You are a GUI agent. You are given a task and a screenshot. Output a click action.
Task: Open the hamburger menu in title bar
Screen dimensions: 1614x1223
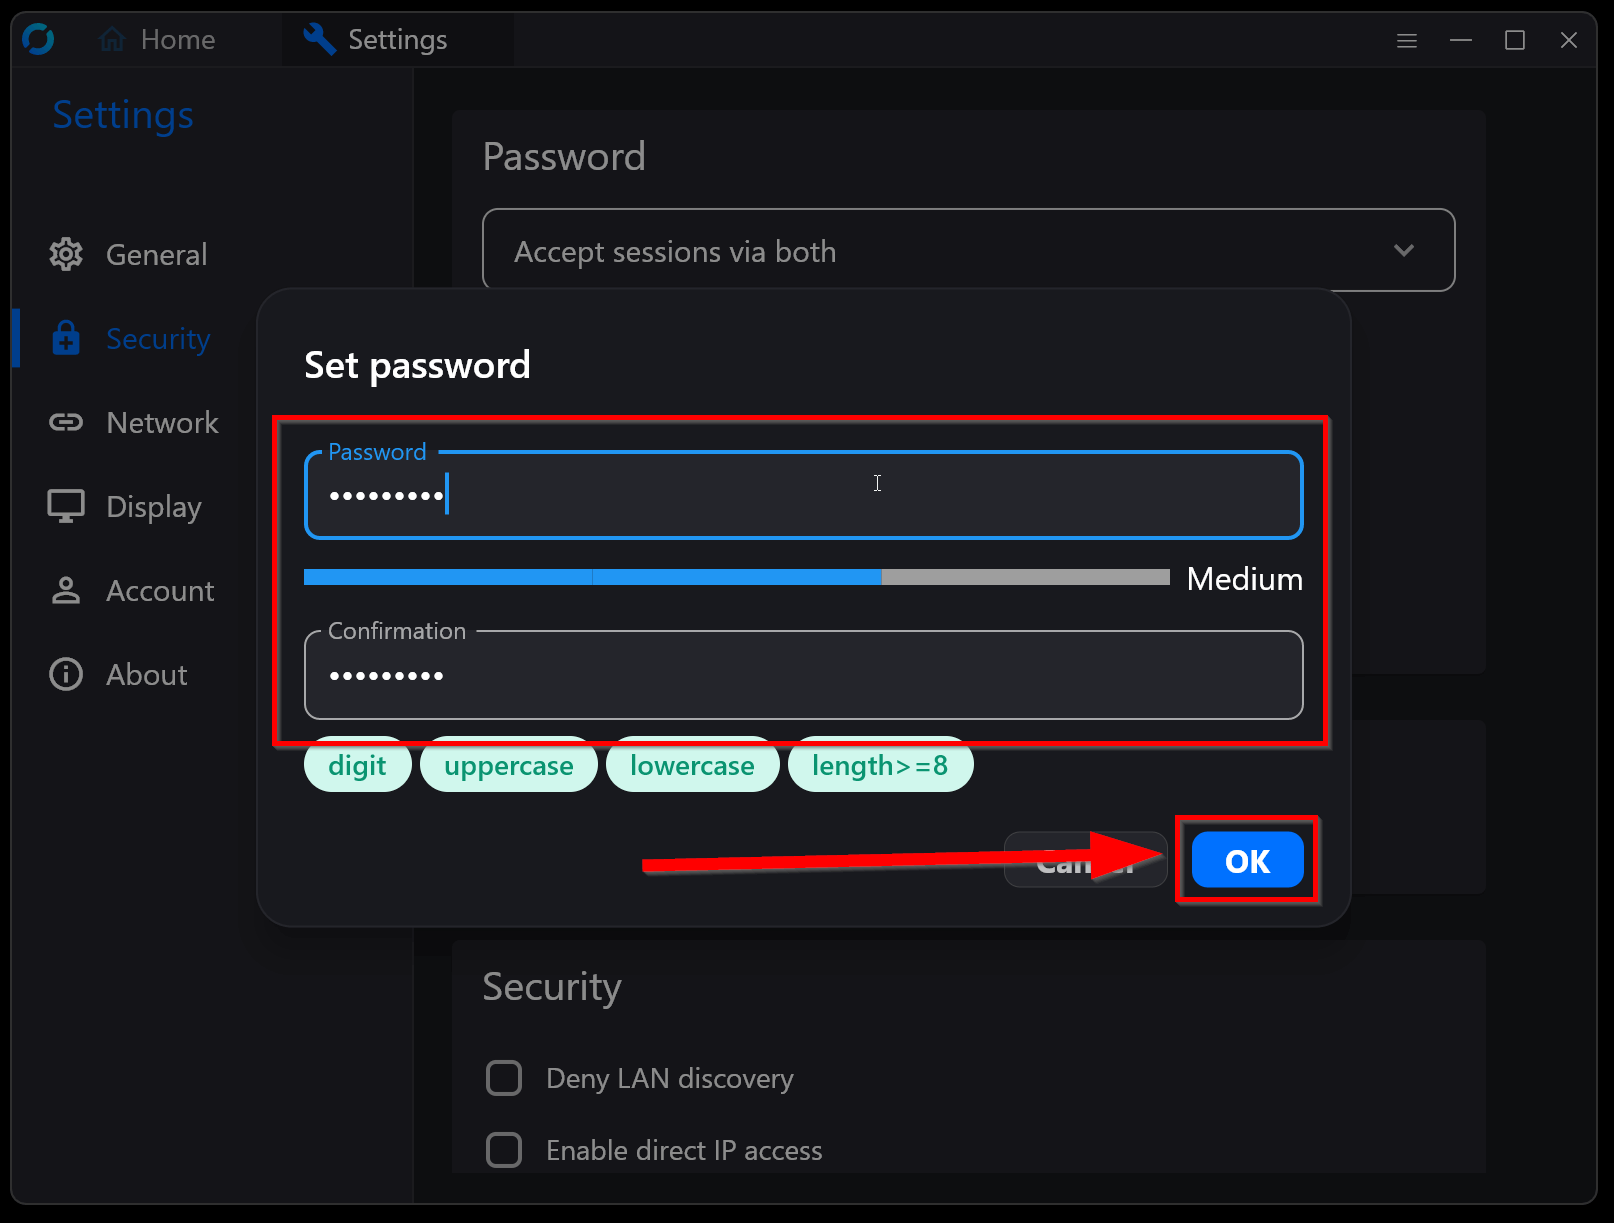tap(1407, 40)
